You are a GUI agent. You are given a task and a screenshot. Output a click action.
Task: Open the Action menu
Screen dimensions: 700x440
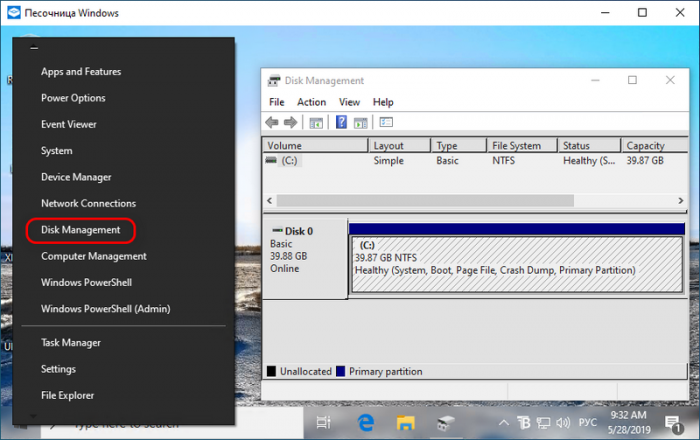point(312,102)
